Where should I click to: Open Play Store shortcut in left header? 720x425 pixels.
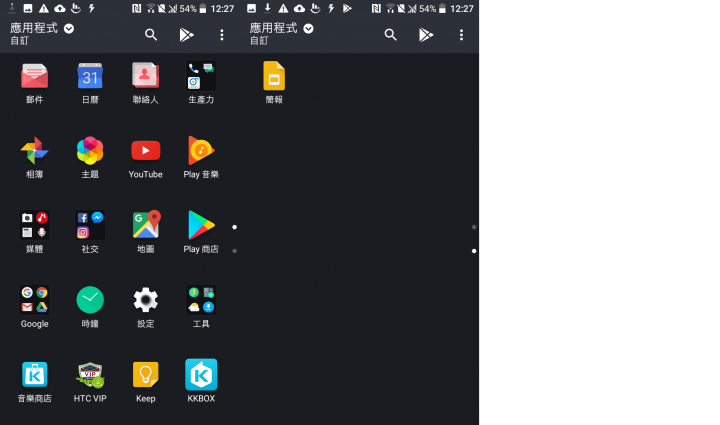tap(186, 34)
